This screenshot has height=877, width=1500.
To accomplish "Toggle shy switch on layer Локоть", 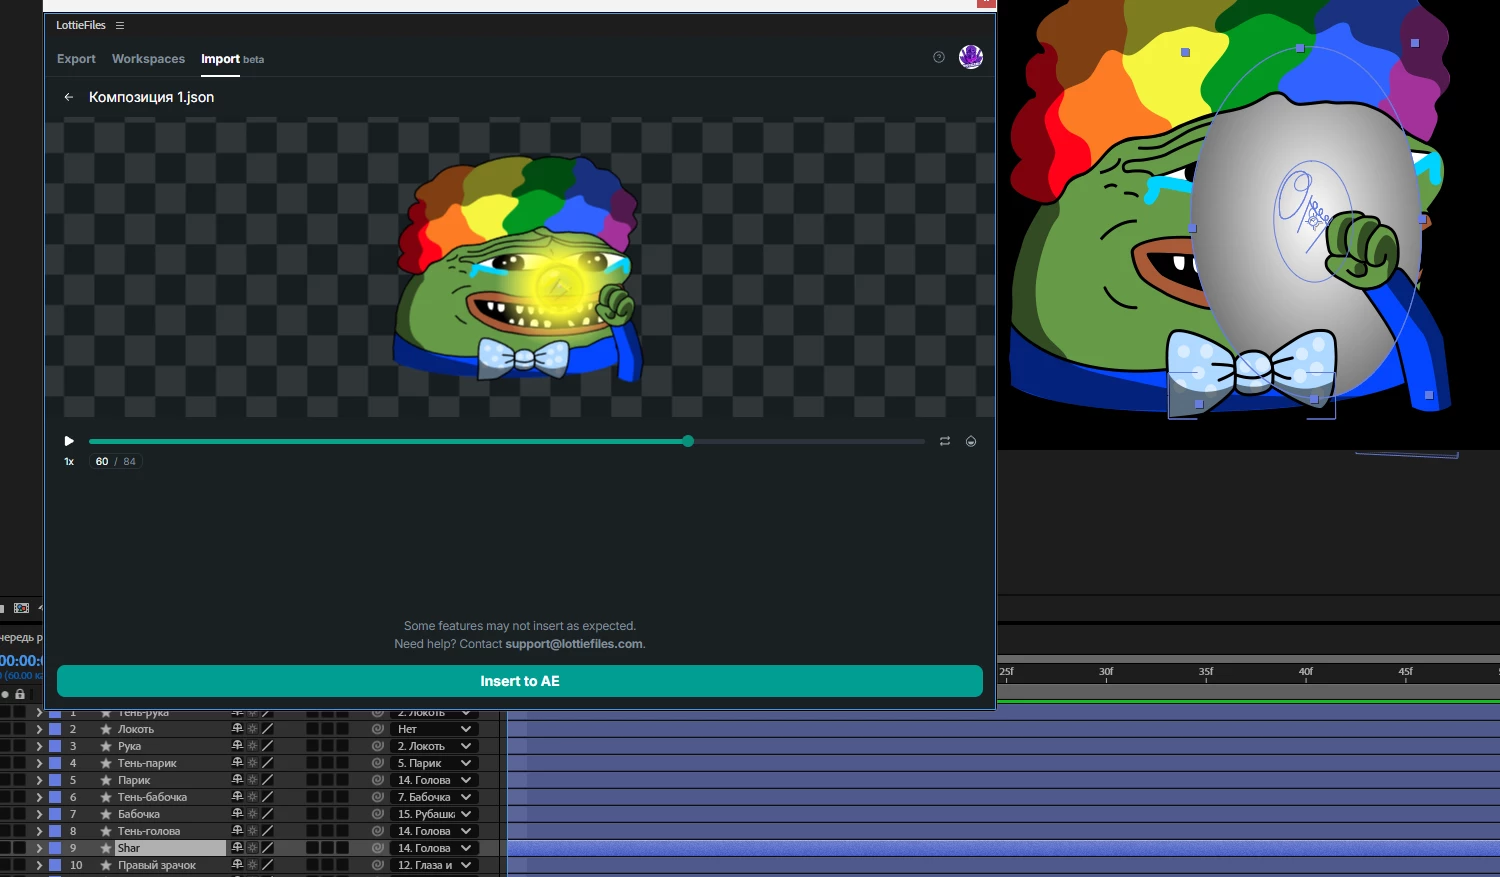I will [237, 729].
